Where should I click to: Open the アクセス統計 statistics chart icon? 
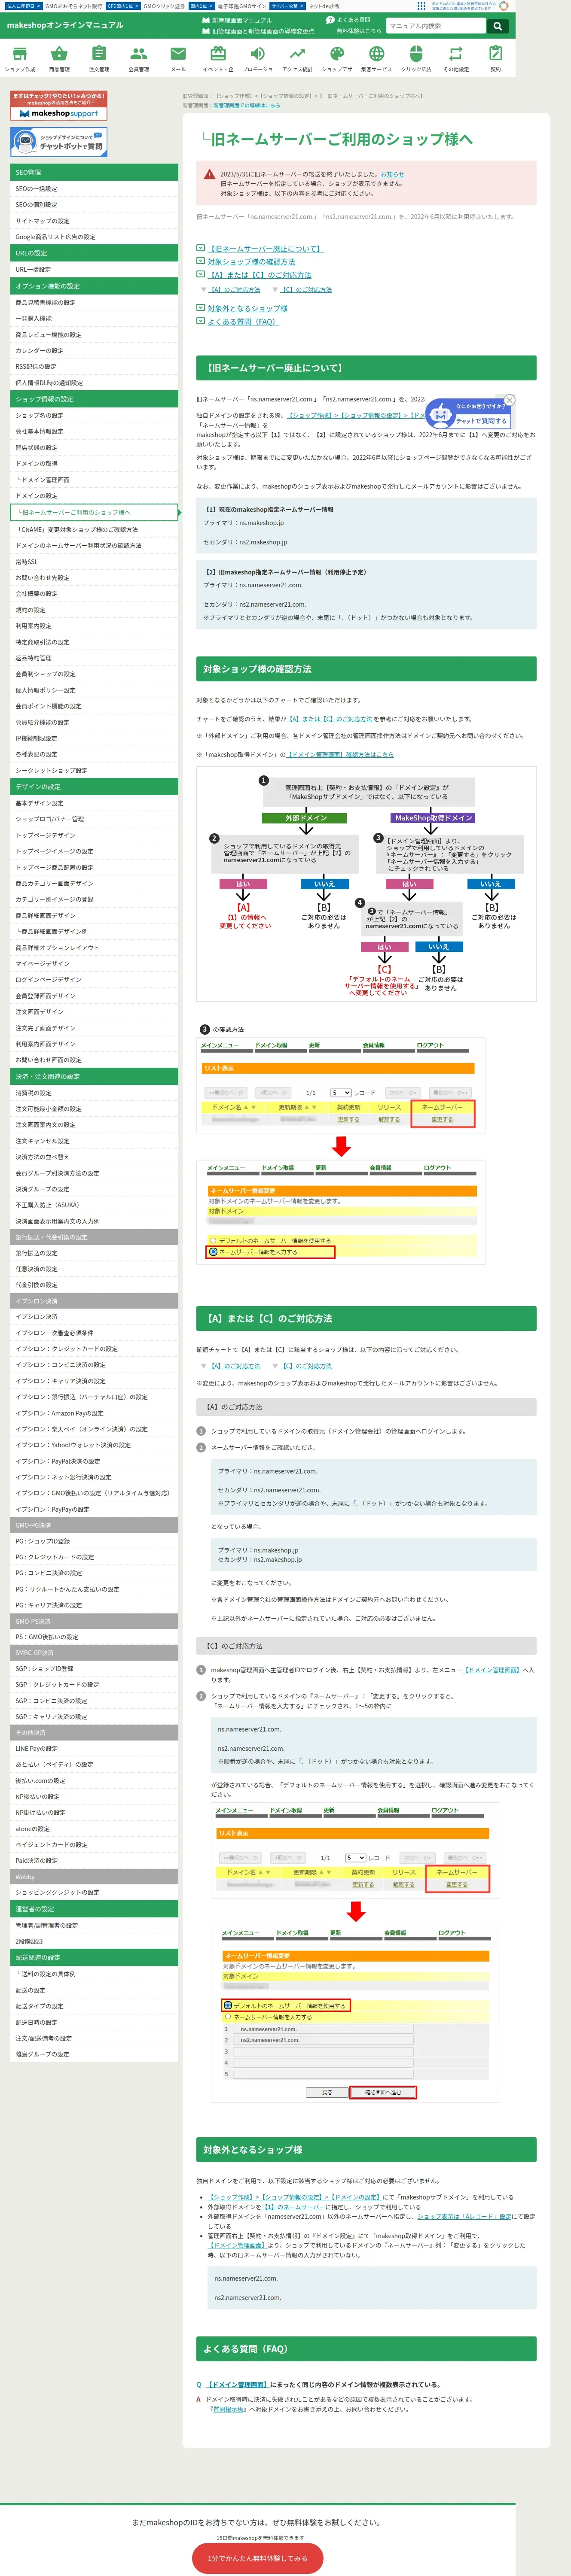coord(297,59)
